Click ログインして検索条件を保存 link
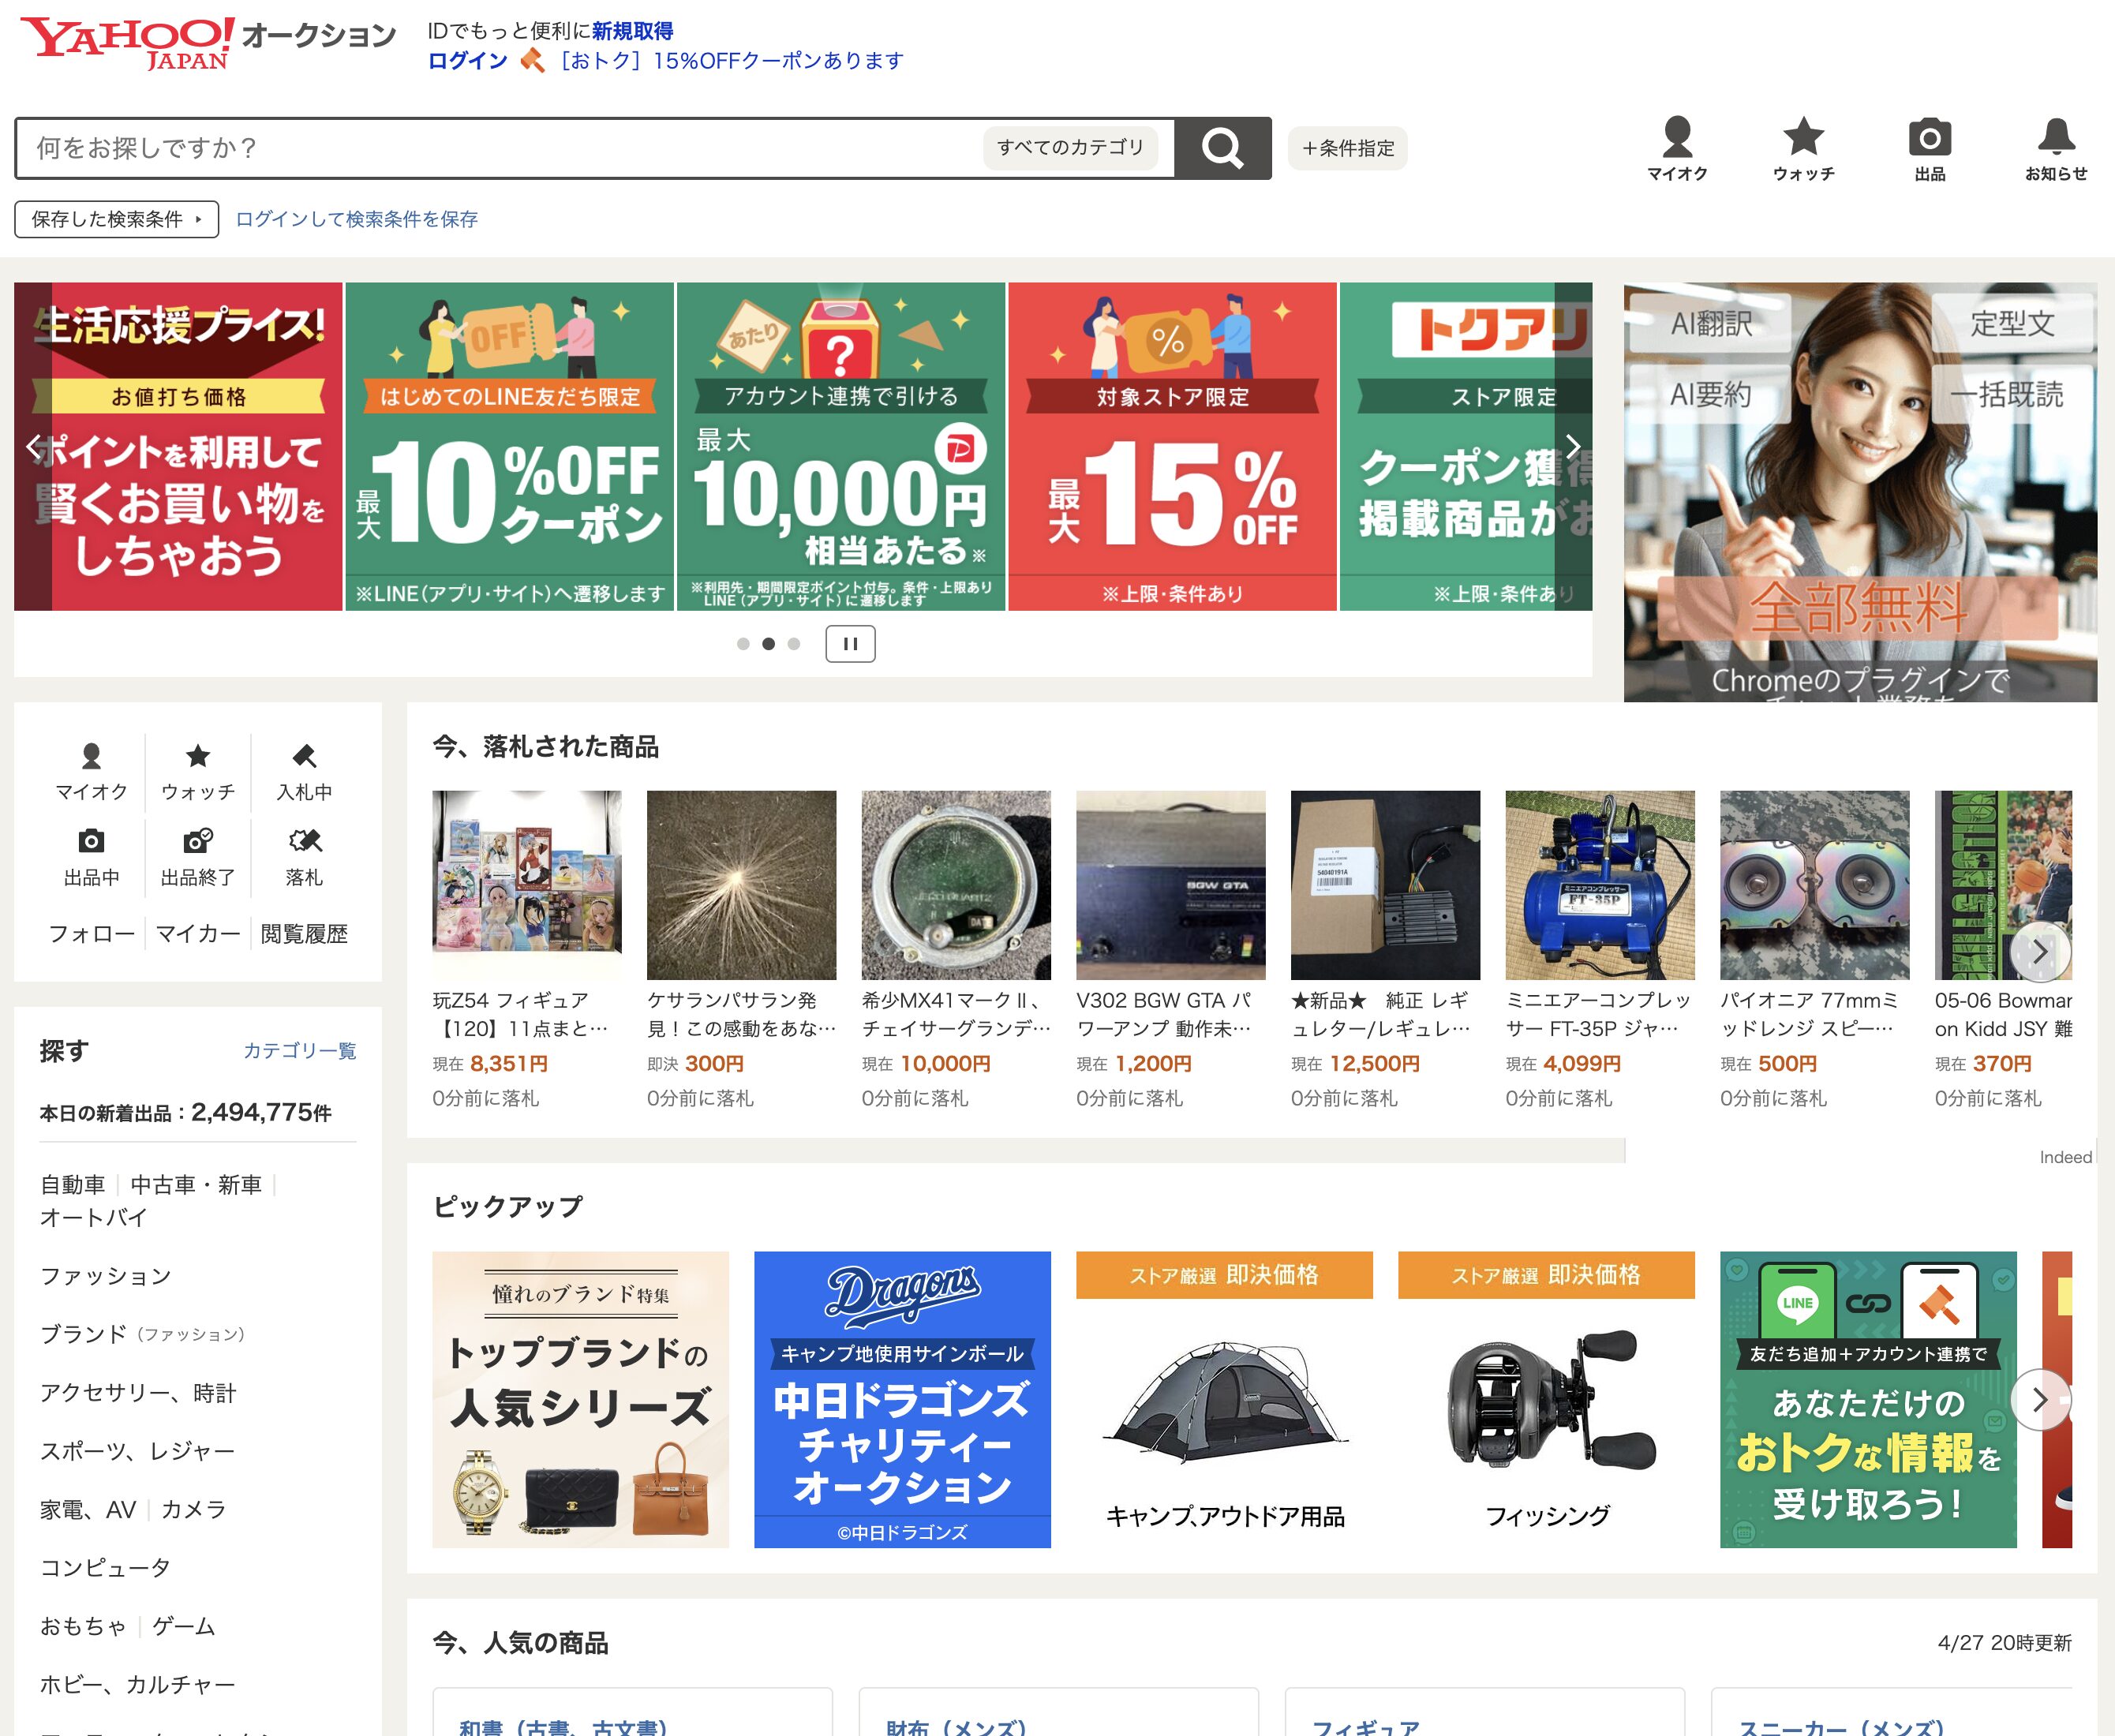Viewport: 2115px width, 1736px height. [x=356, y=219]
